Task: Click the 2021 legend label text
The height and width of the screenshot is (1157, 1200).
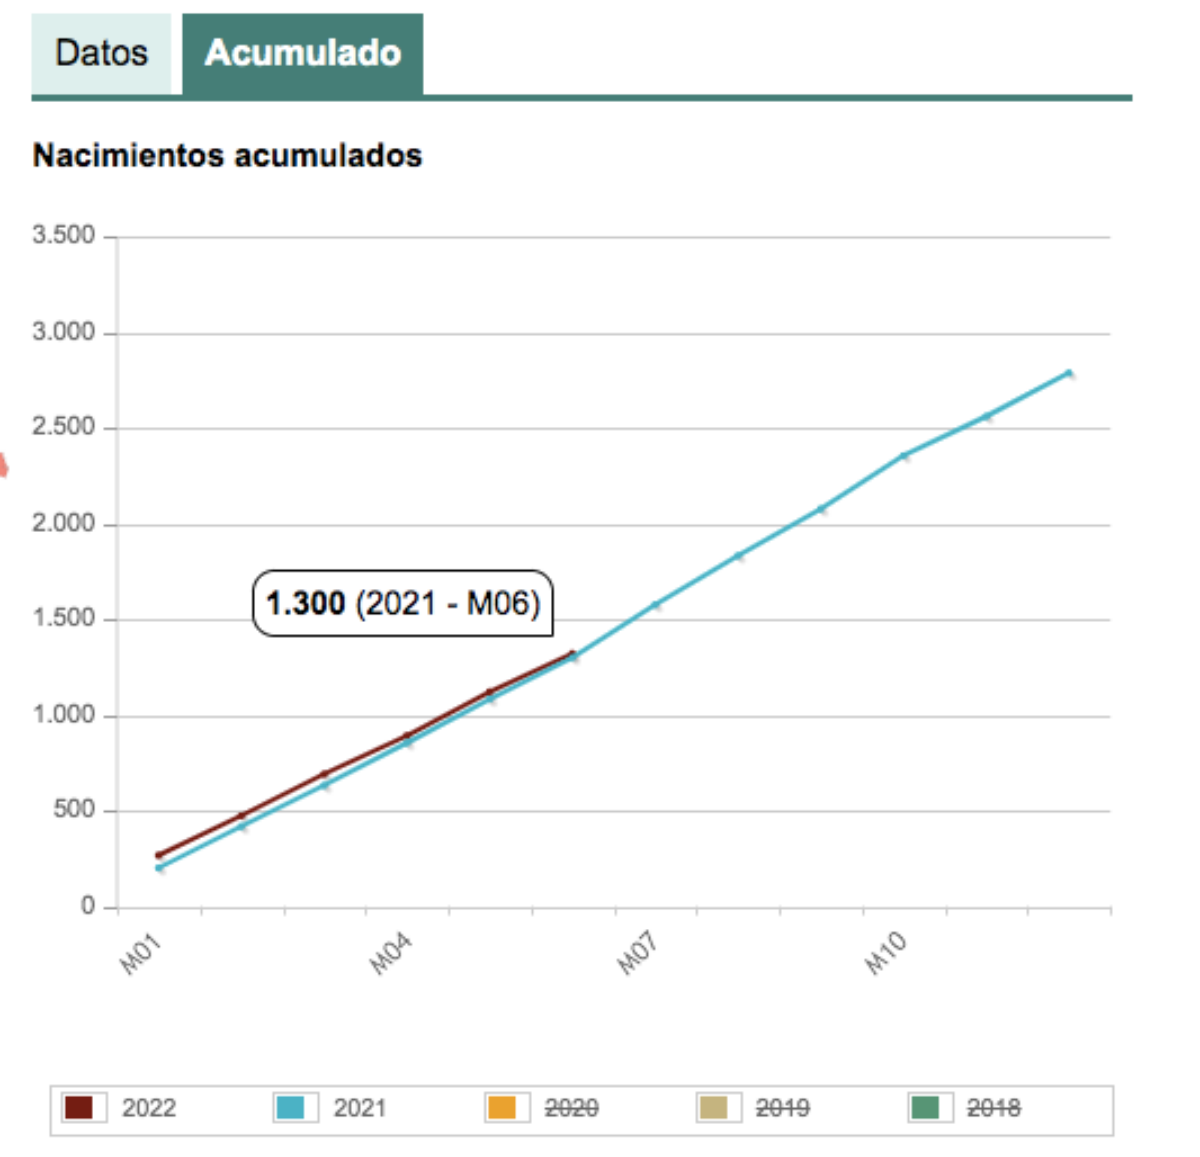Action: (362, 1107)
